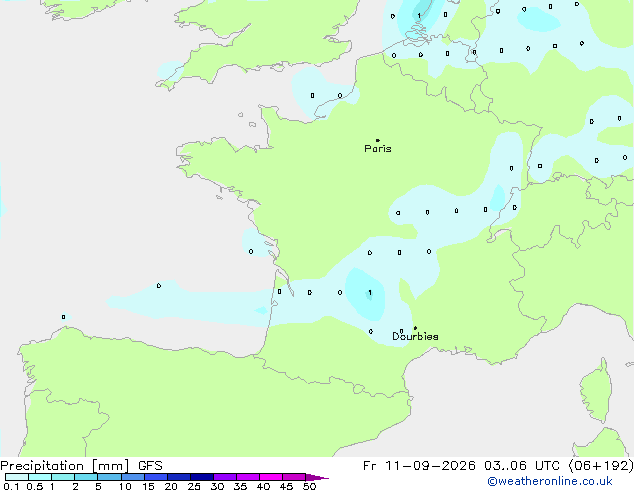Click the value 1 in southwest France
634x490 pixels.
point(370,292)
